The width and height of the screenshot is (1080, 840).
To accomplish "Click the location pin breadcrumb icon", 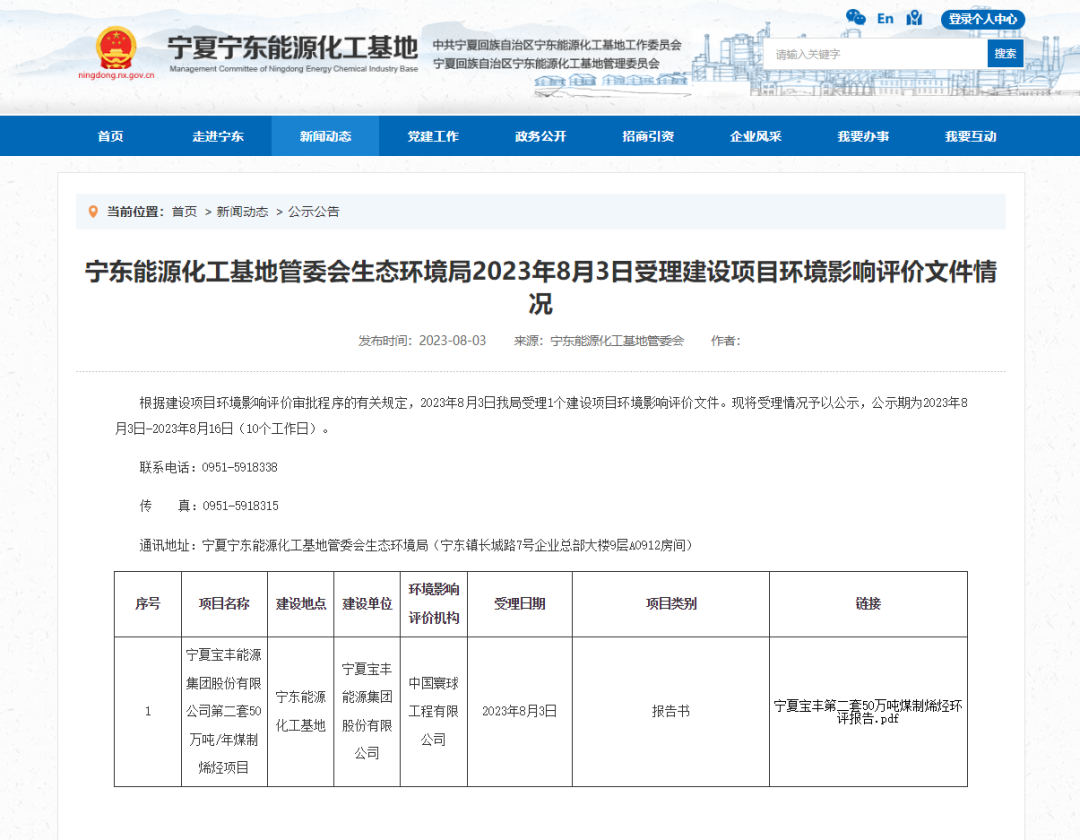I will (x=93, y=211).
